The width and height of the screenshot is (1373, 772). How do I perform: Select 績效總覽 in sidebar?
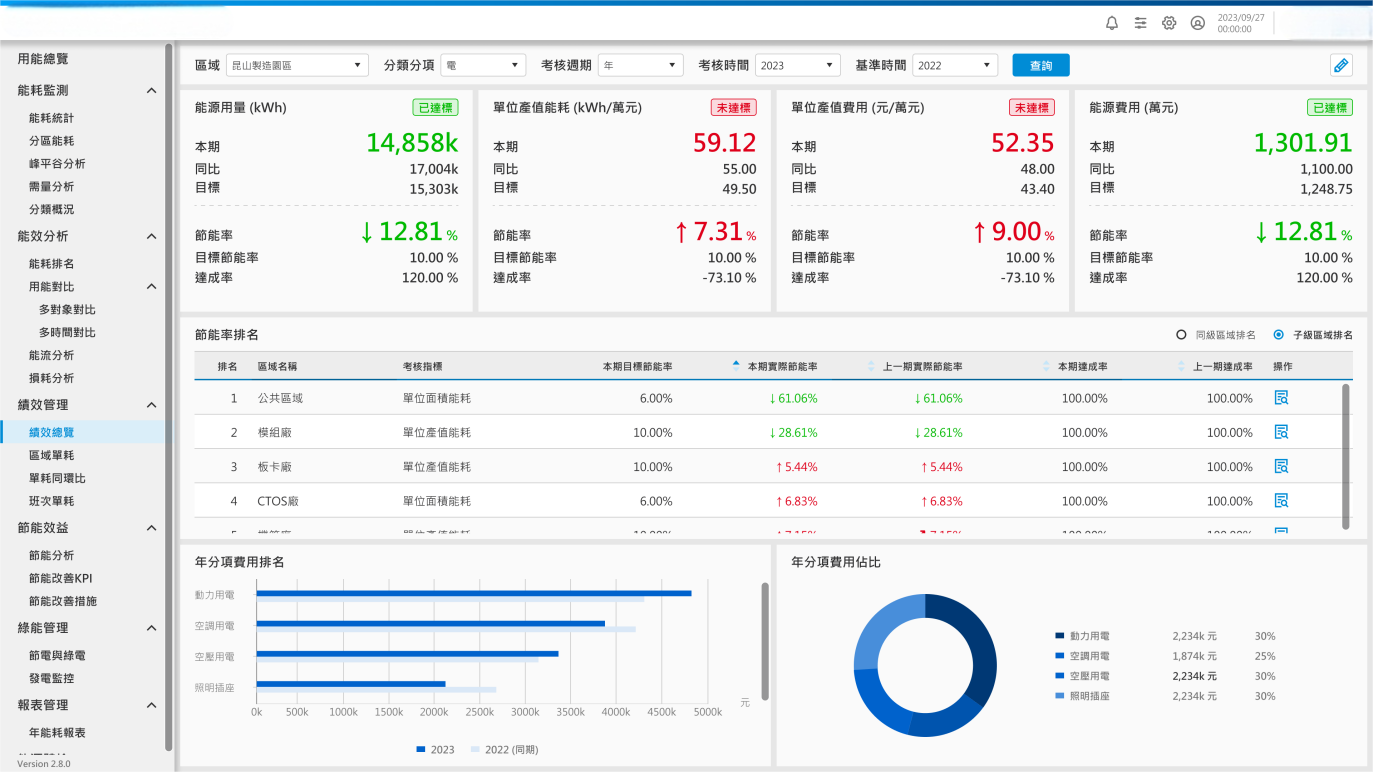[51, 433]
